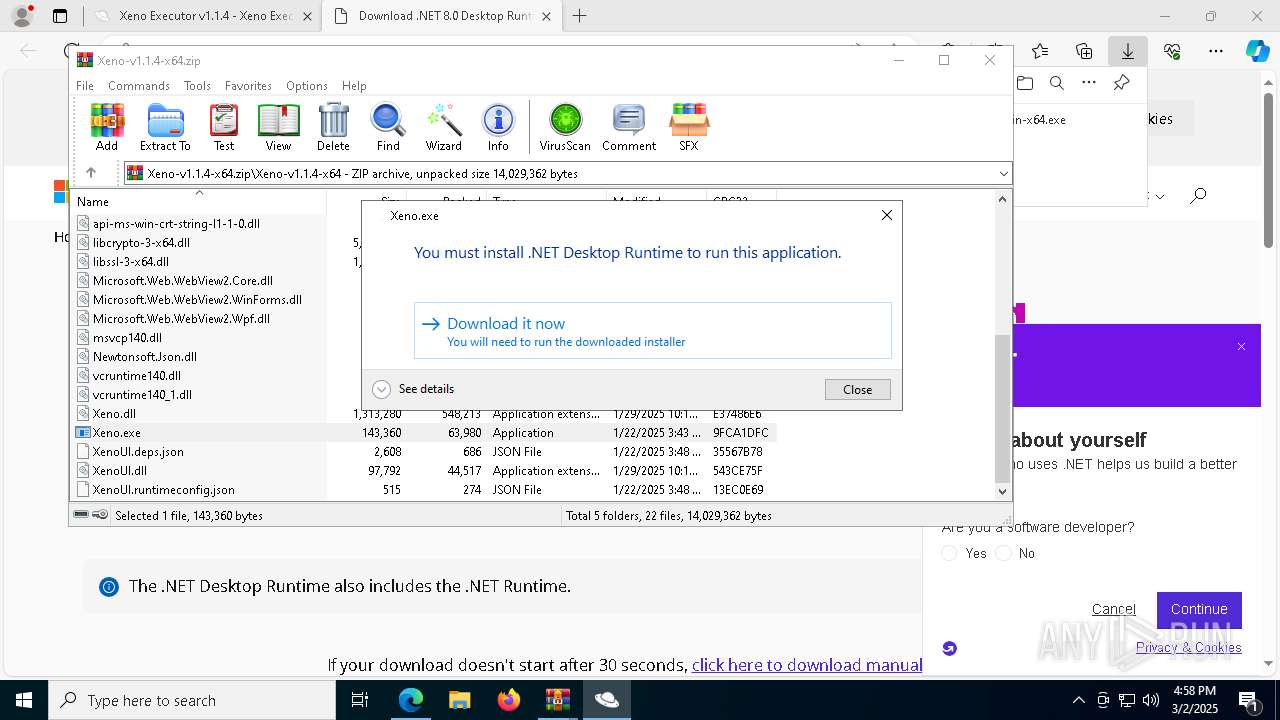The height and width of the screenshot is (720, 1280).
Task: Select XenoUI.deps.json file
Action: [x=138, y=451]
